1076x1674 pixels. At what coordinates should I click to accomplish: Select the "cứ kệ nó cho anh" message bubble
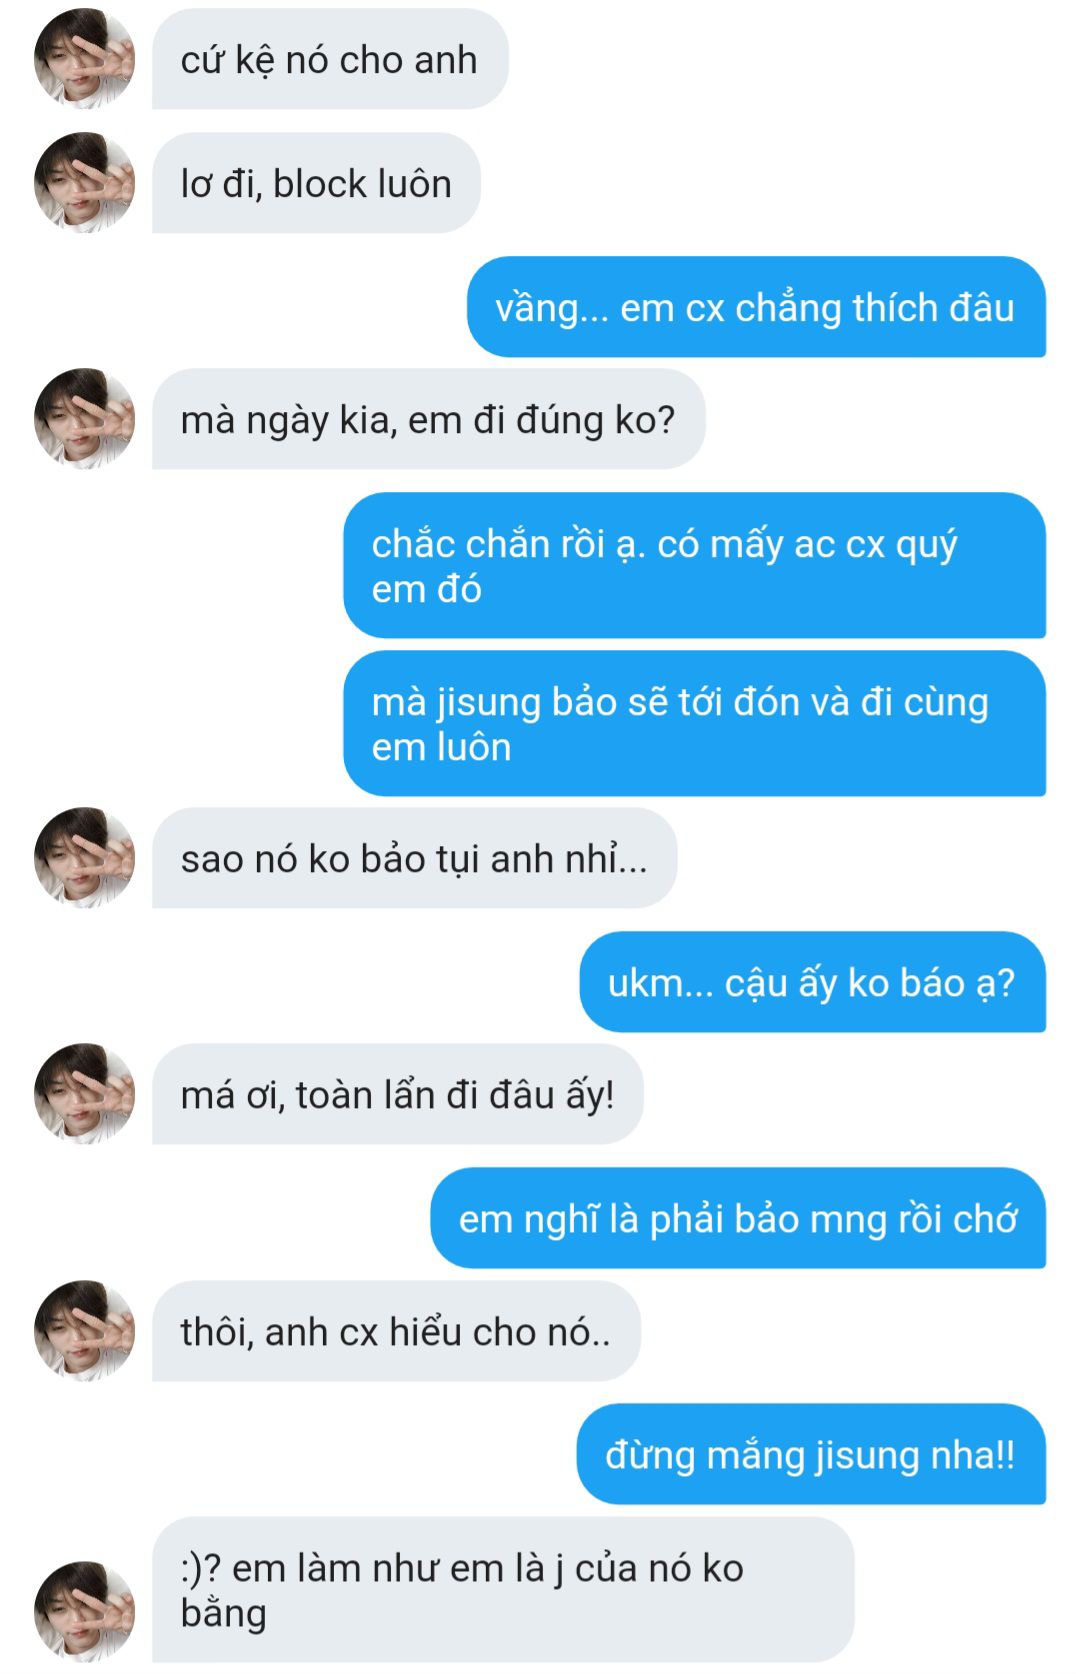click(330, 59)
